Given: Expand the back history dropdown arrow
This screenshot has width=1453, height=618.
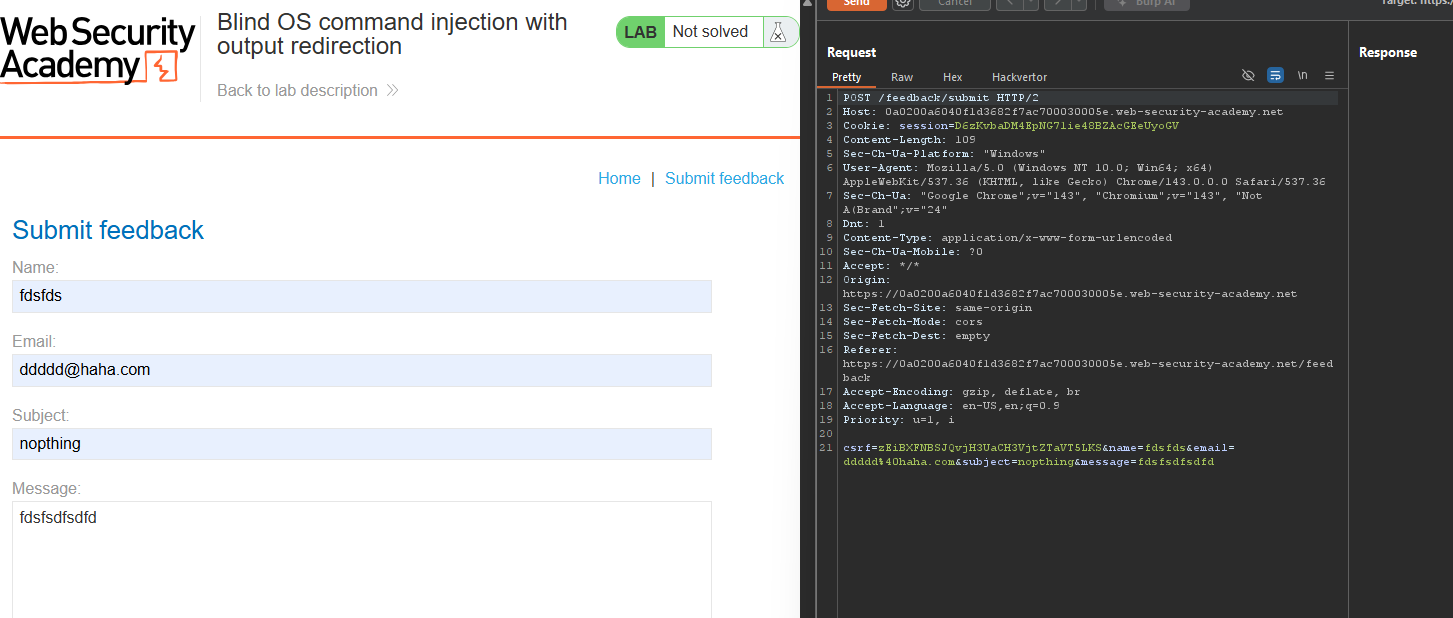Looking at the screenshot, I should click(x=1029, y=3).
